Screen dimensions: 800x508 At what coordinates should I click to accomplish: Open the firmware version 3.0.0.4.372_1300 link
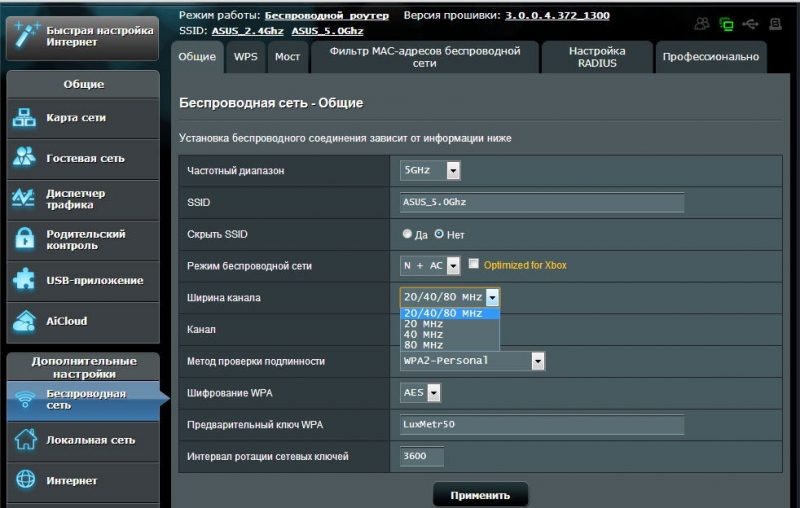(x=557, y=15)
